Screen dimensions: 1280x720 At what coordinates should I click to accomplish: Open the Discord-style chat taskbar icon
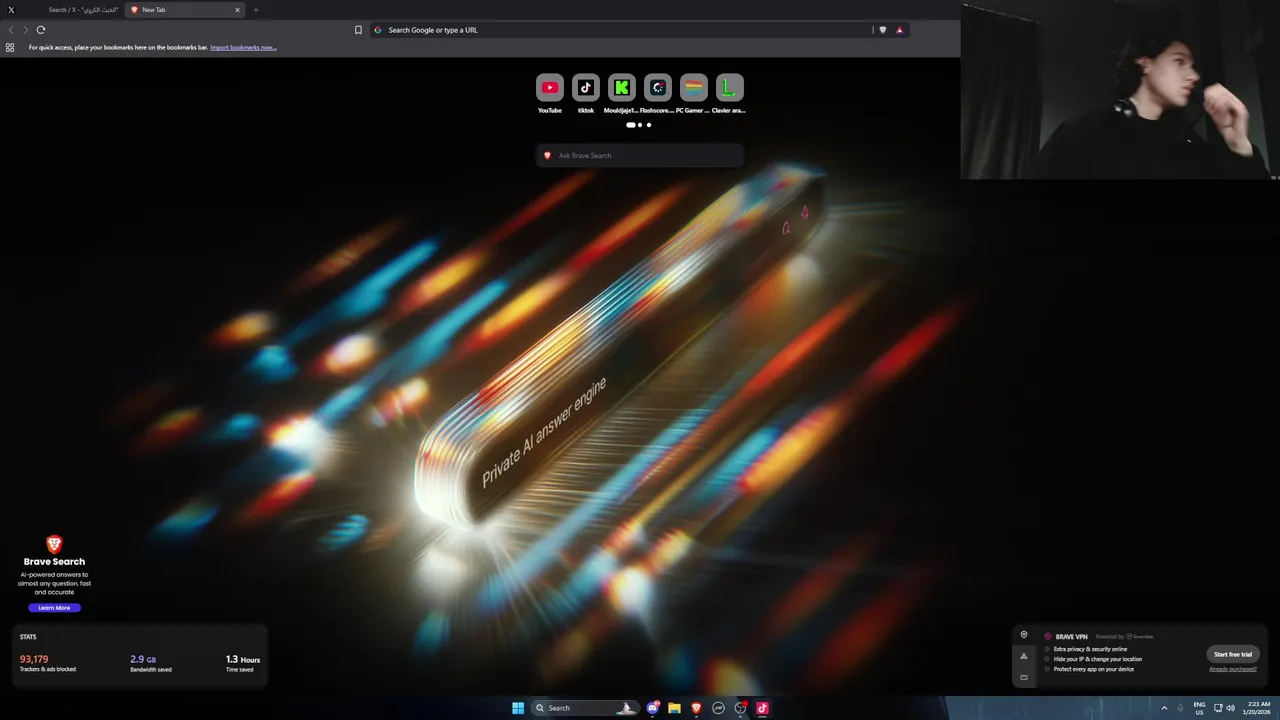pyautogui.click(x=653, y=708)
